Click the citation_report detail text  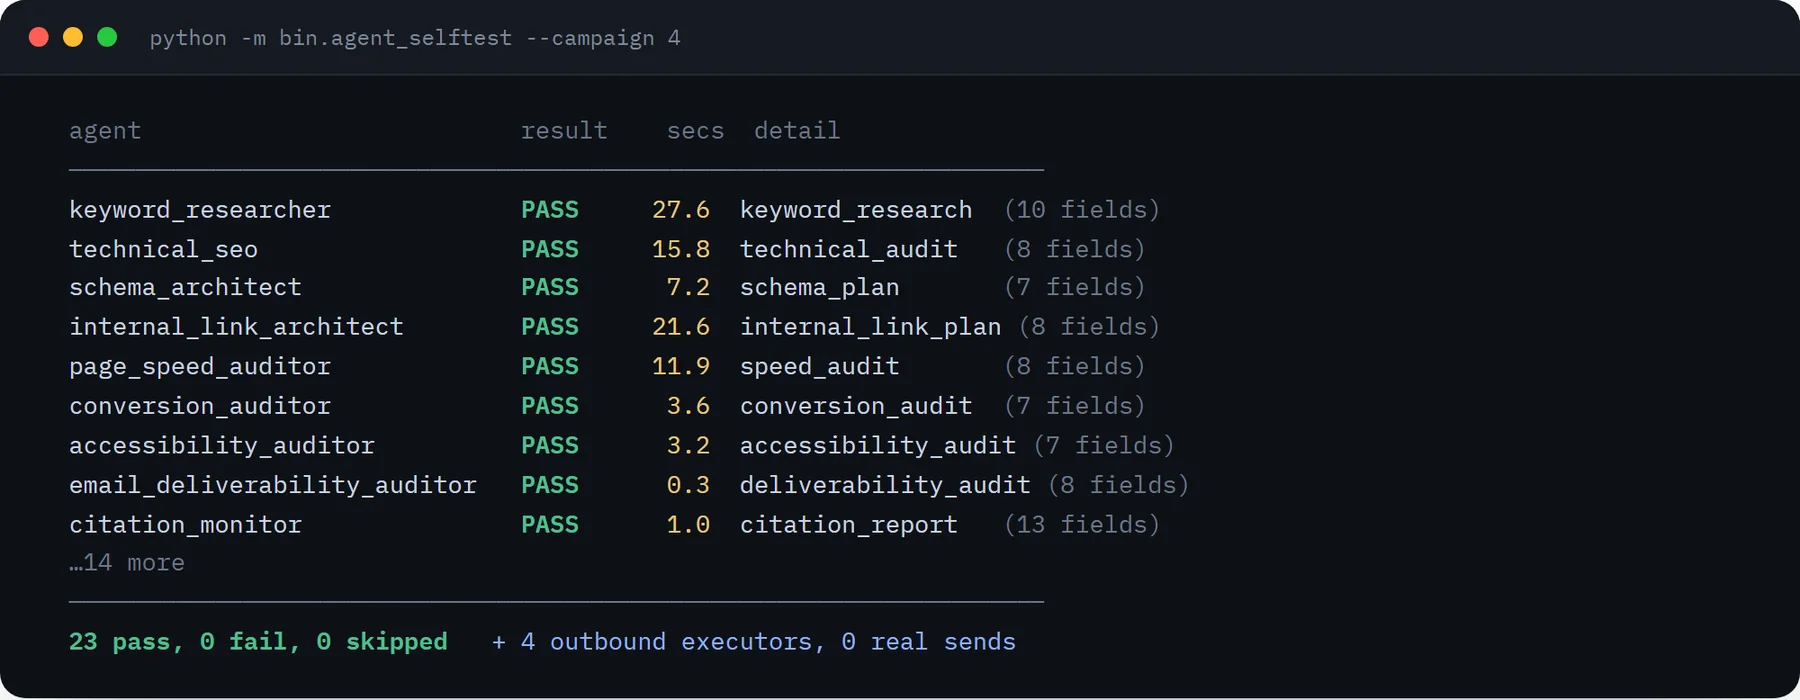tap(849, 524)
